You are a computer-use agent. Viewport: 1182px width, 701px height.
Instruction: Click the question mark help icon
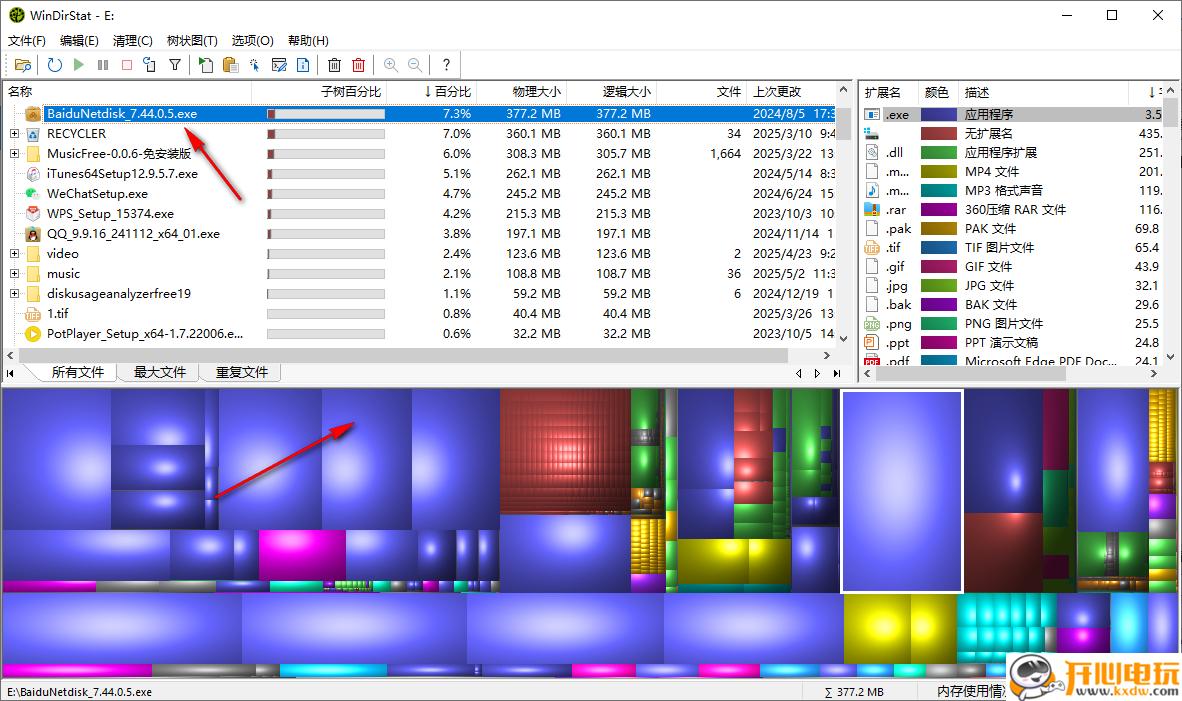[446, 65]
